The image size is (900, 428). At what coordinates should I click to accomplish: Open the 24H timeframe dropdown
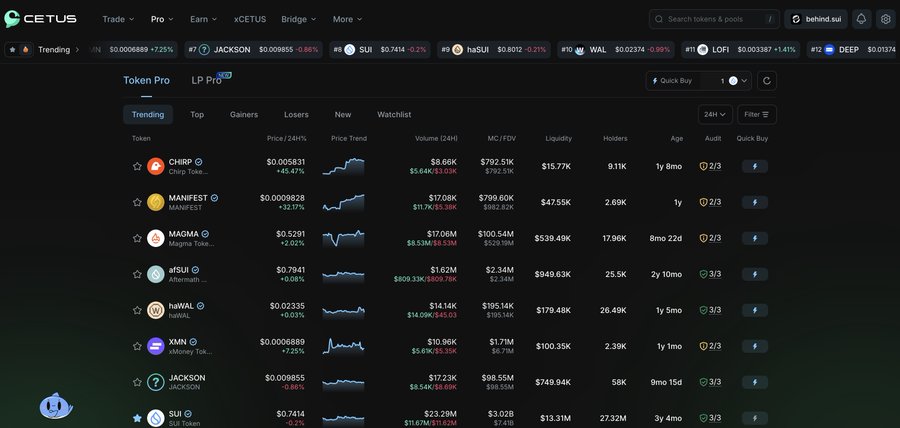pyautogui.click(x=715, y=115)
